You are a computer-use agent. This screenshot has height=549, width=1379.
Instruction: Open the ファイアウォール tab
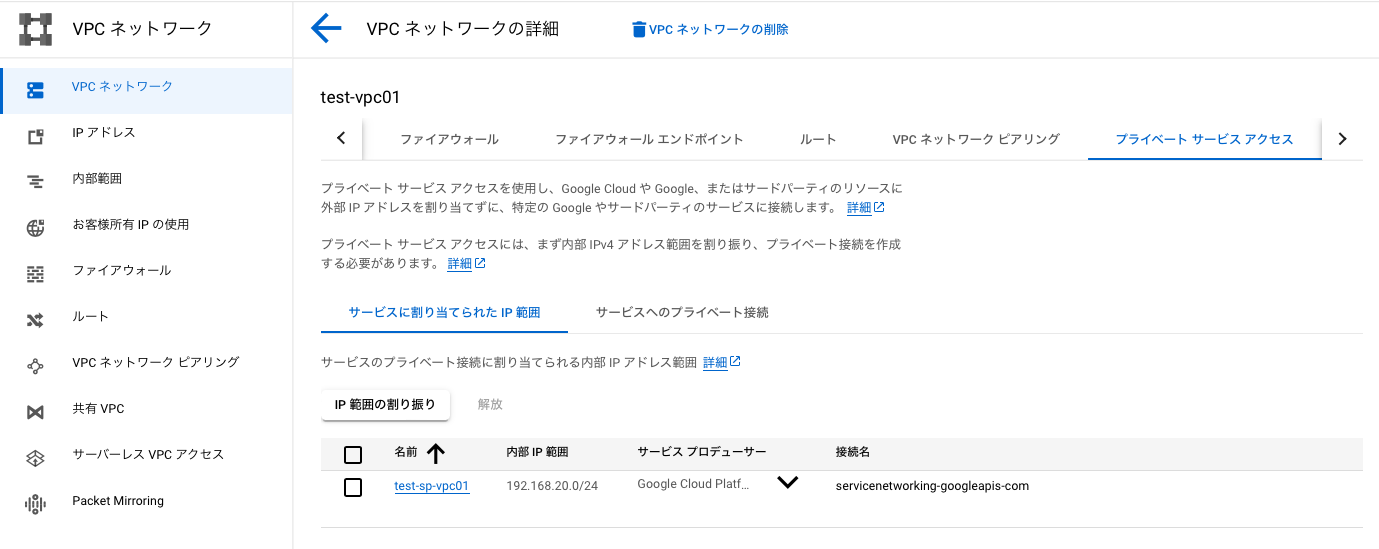pos(449,139)
